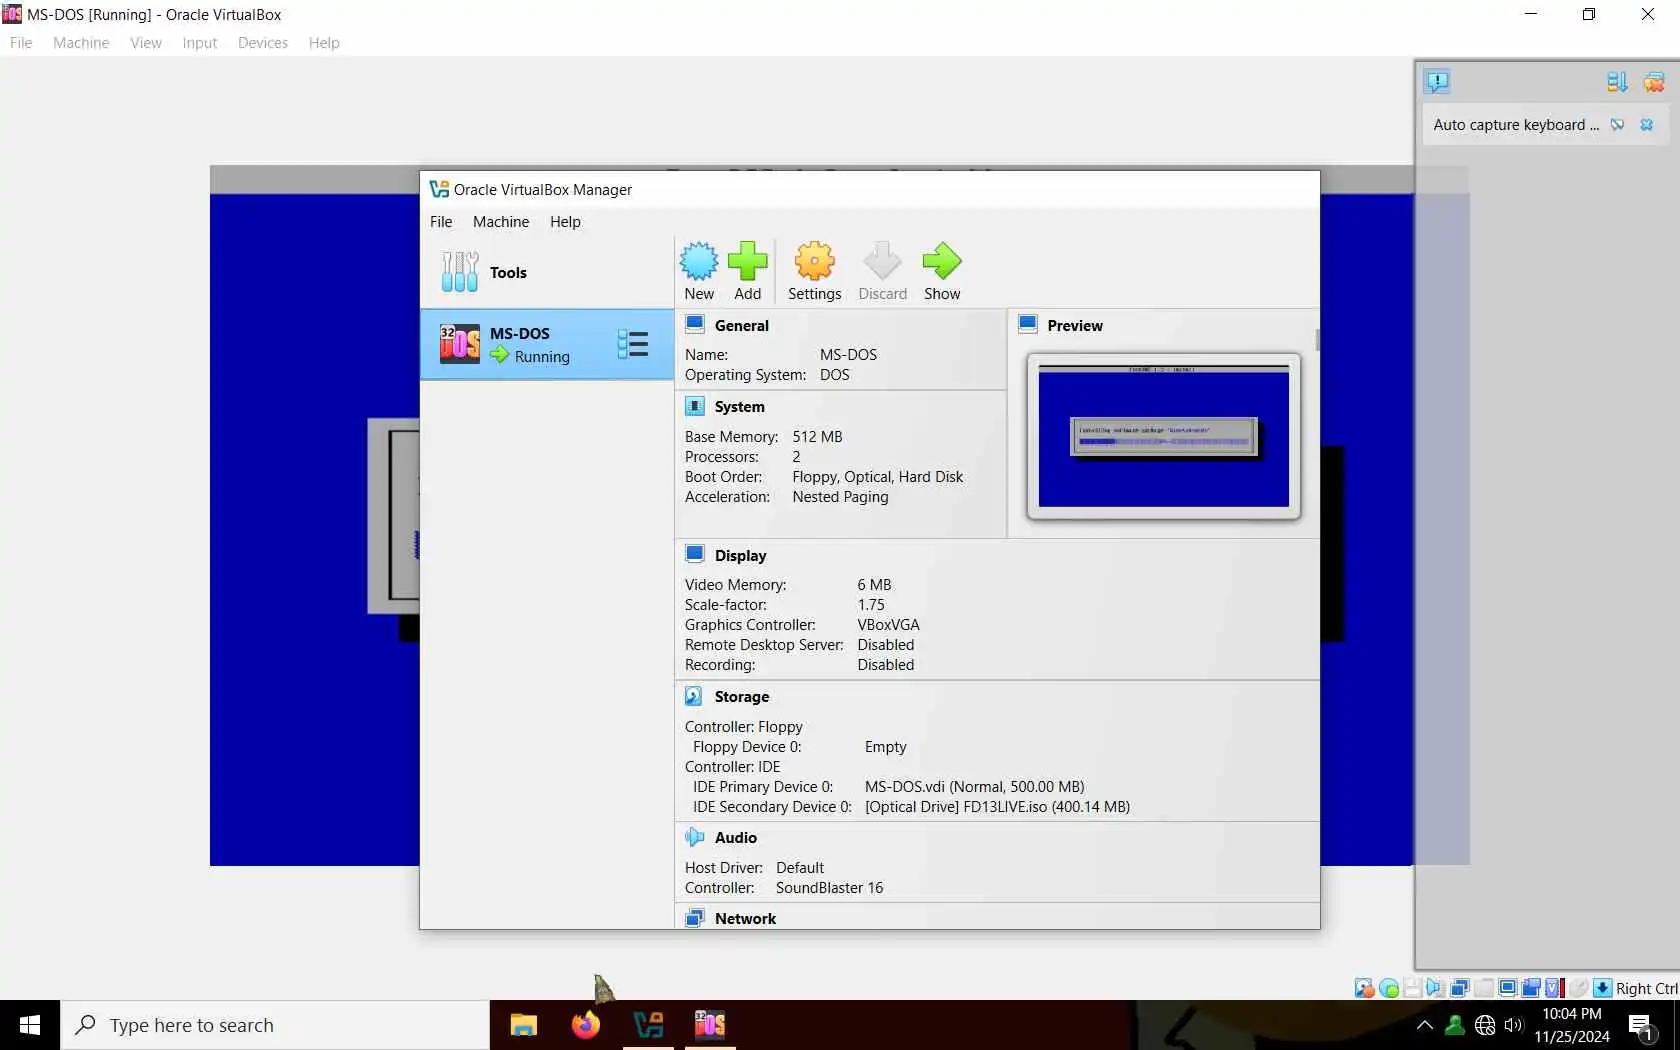Open the VM window's Input menu
The image size is (1680, 1050).
pyautogui.click(x=200, y=43)
